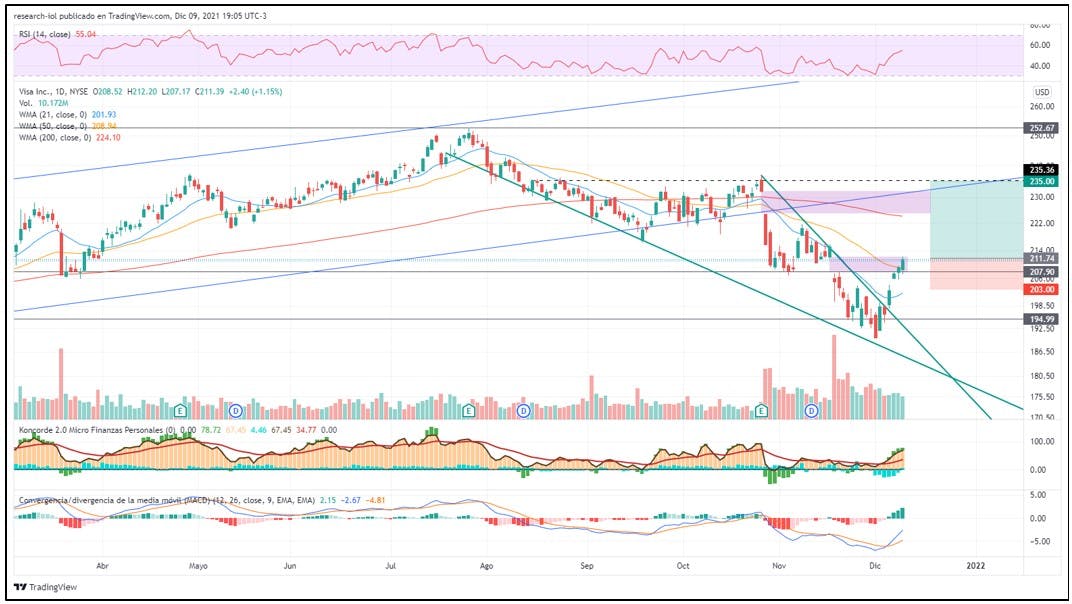The width and height of the screenshot is (1072, 604).
Task: Click the black 235.36 price label
Action: tap(1042, 170)
